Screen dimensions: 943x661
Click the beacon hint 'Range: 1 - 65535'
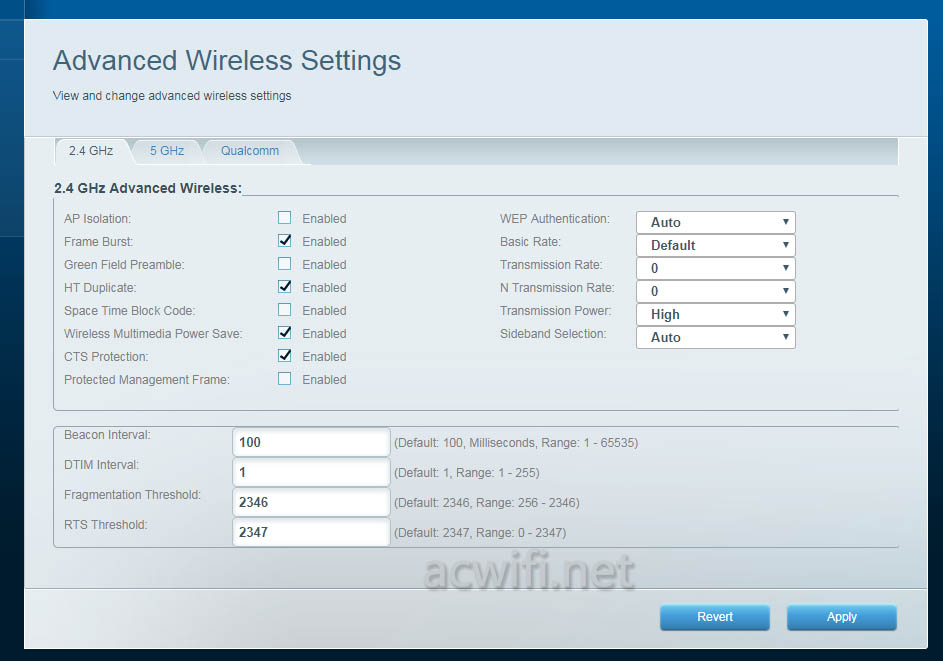[x=588, y=443]
